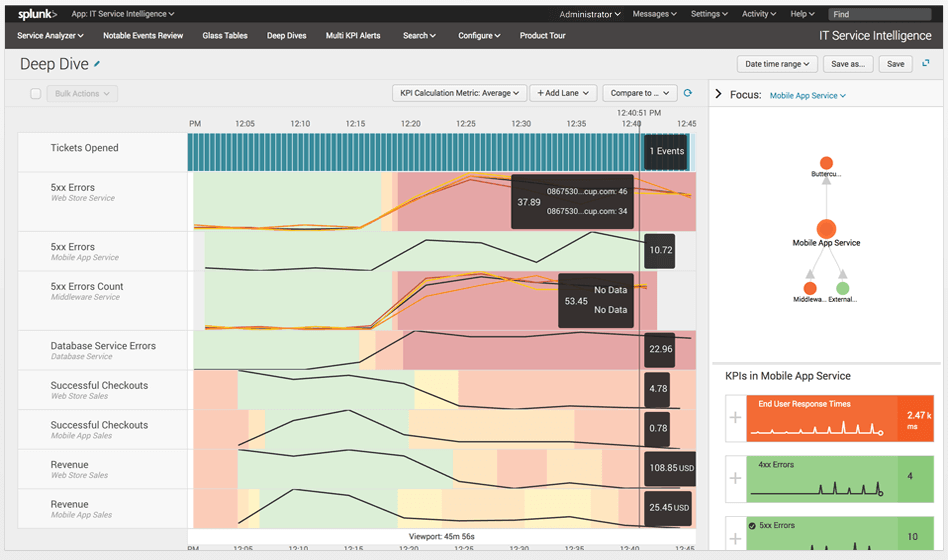Click the Splunk logo
The image size is (948, 560).
37,14
